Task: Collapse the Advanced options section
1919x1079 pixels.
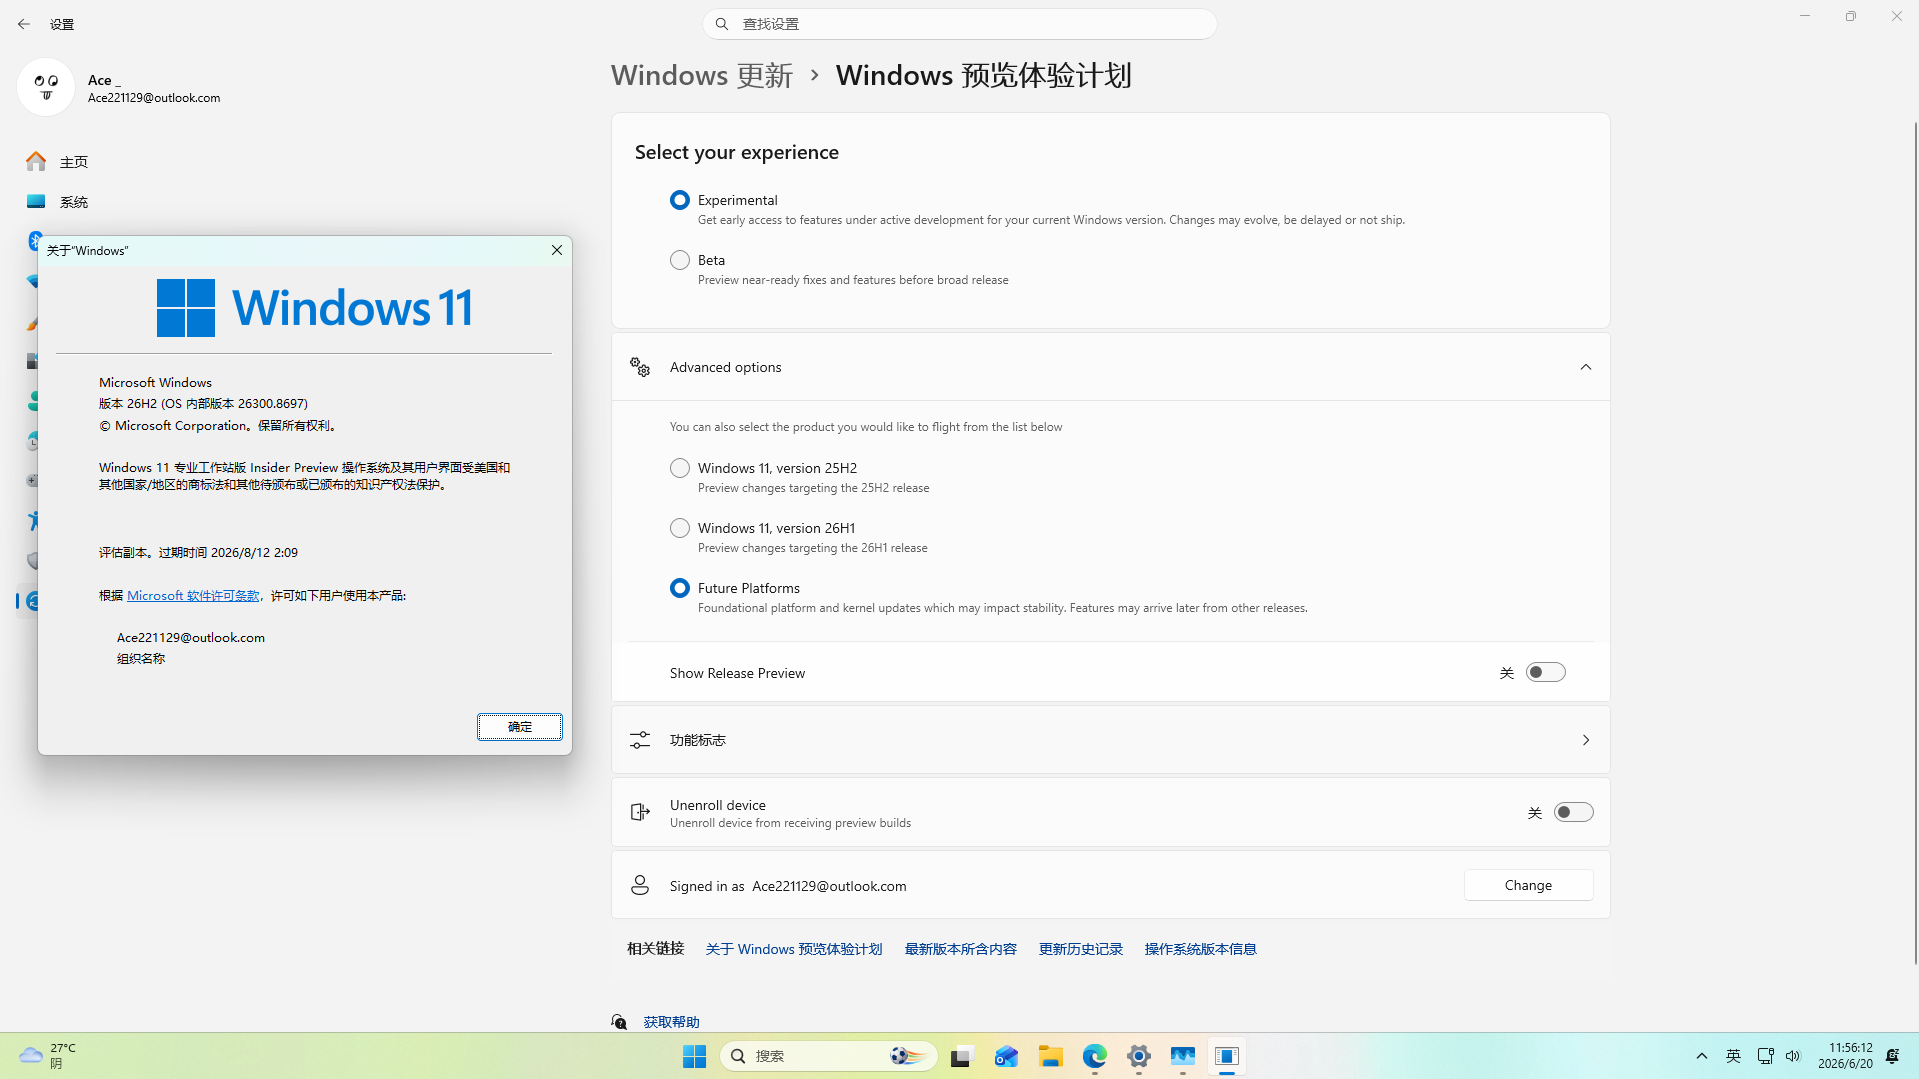Action: point(1586,367)
